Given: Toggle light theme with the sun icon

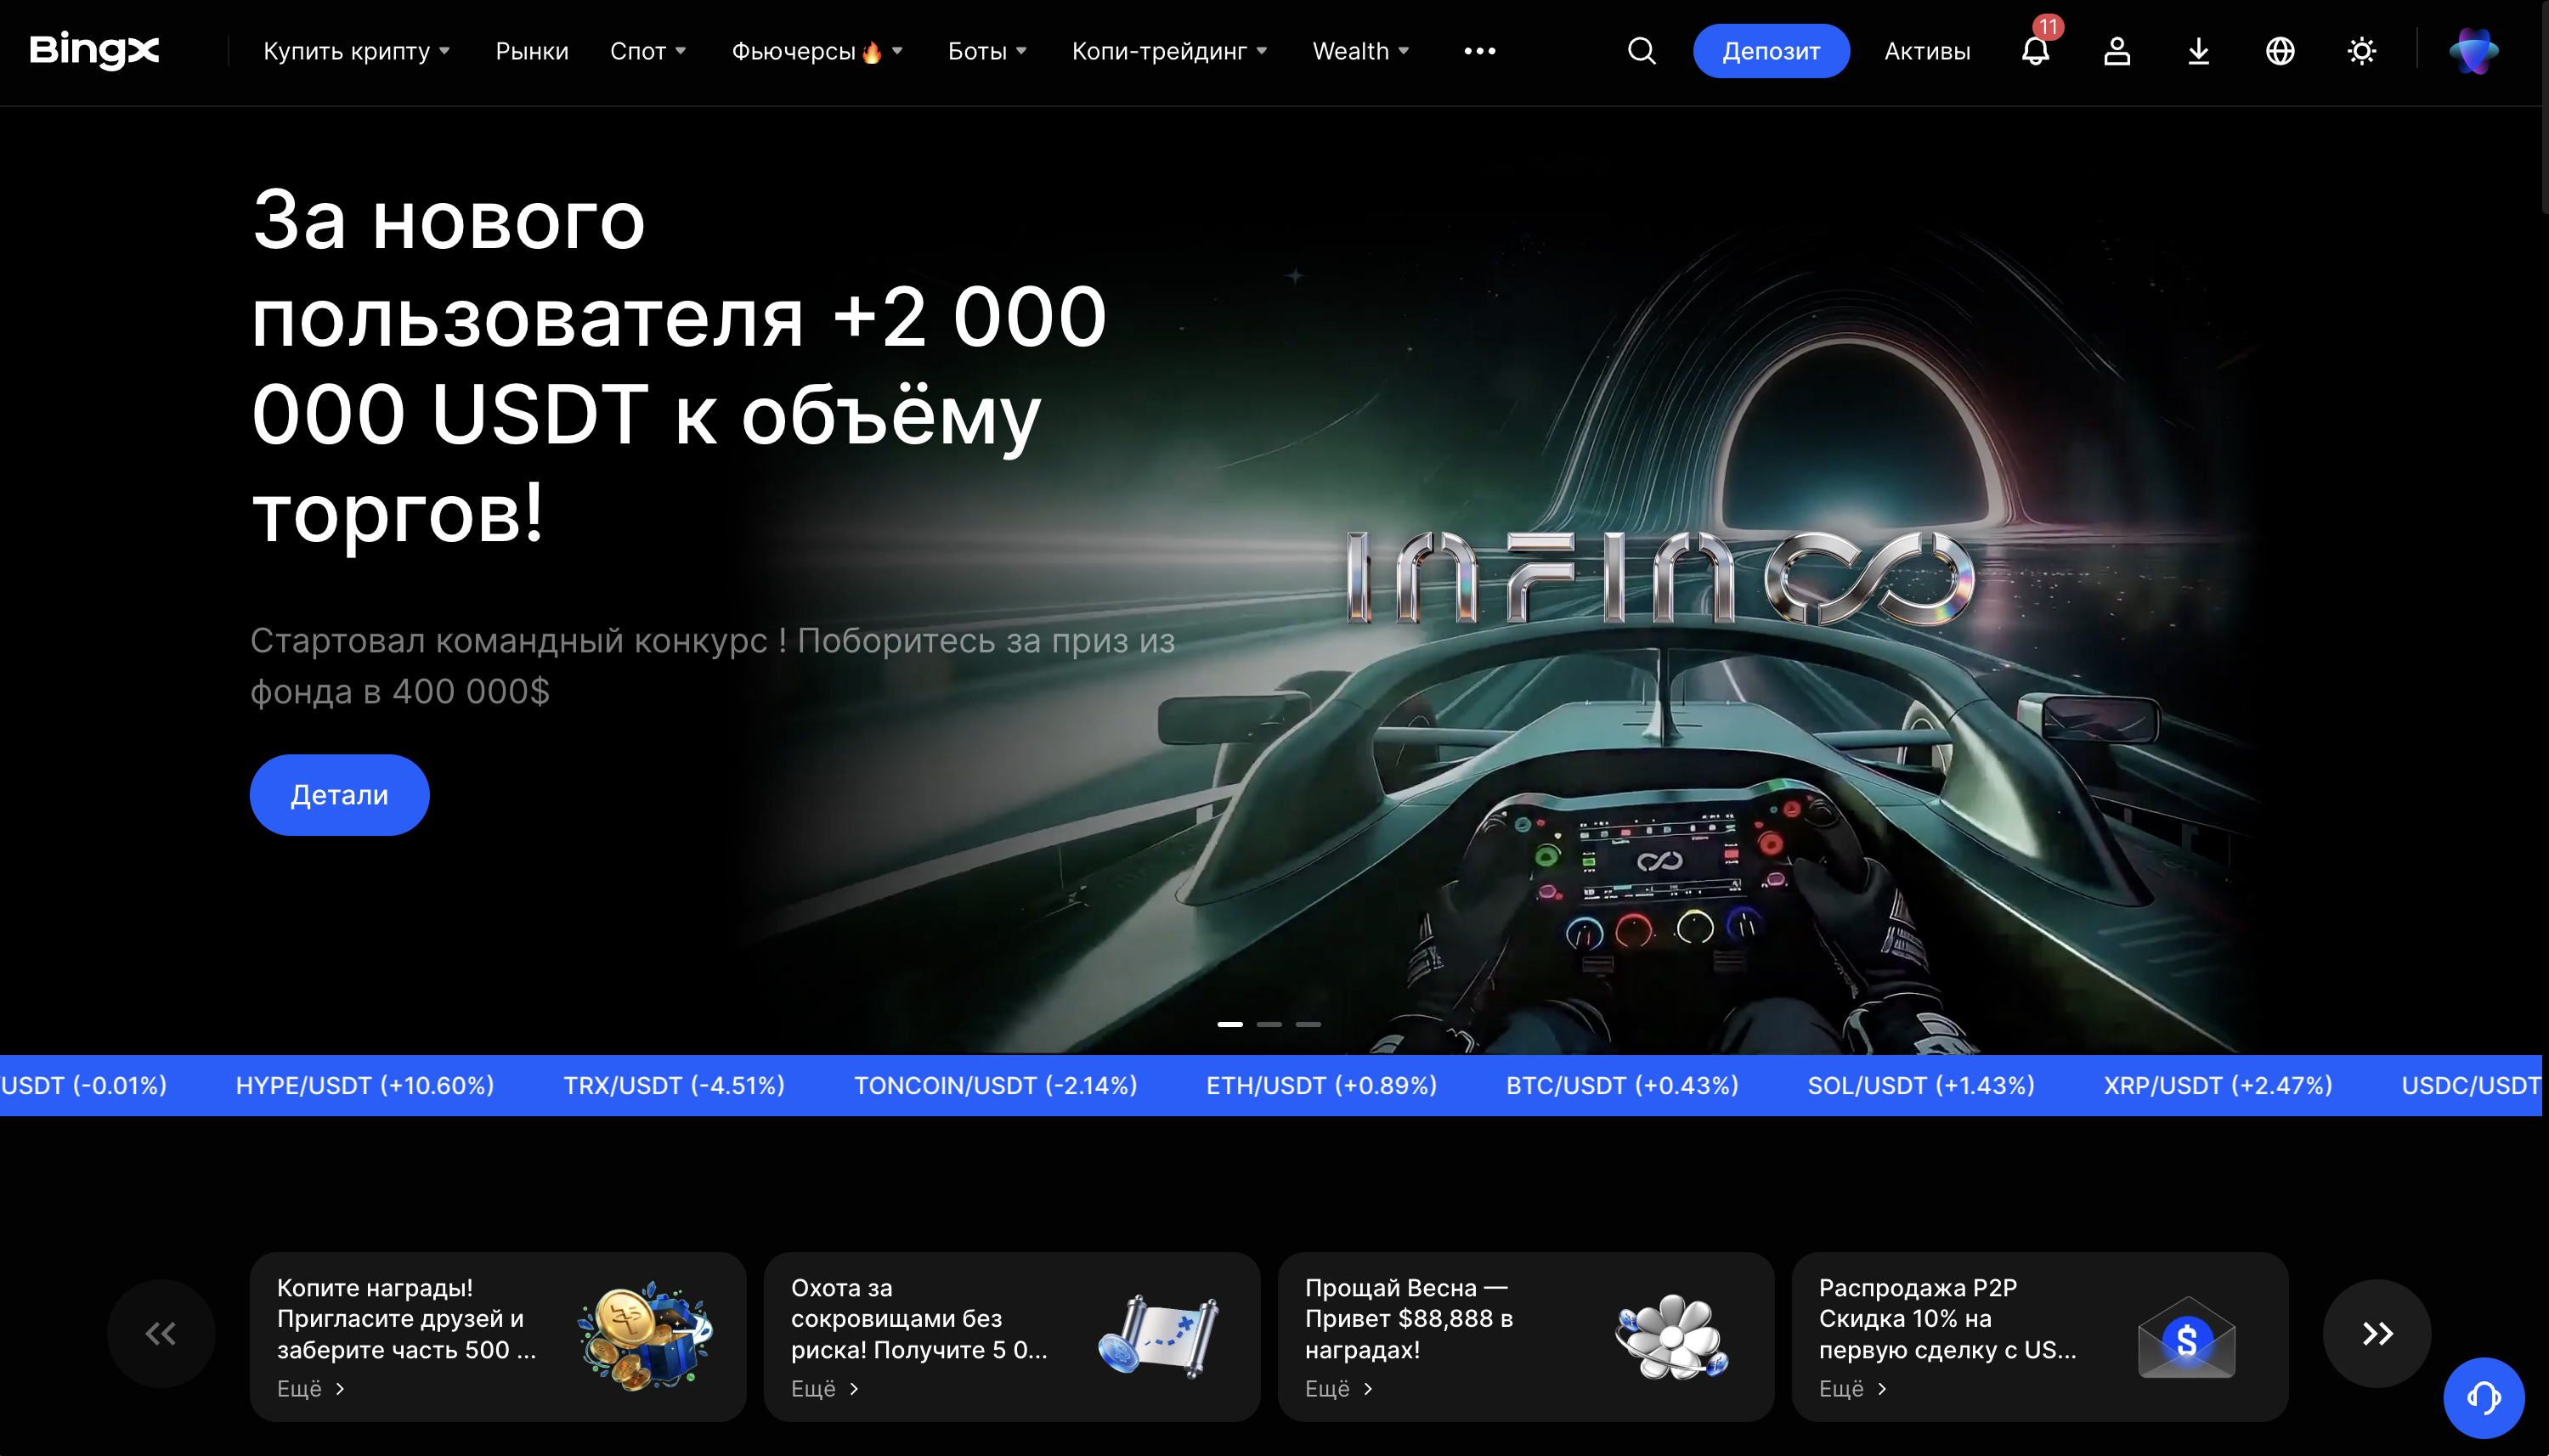Looking at the screenshot, I should (2362, 51).
